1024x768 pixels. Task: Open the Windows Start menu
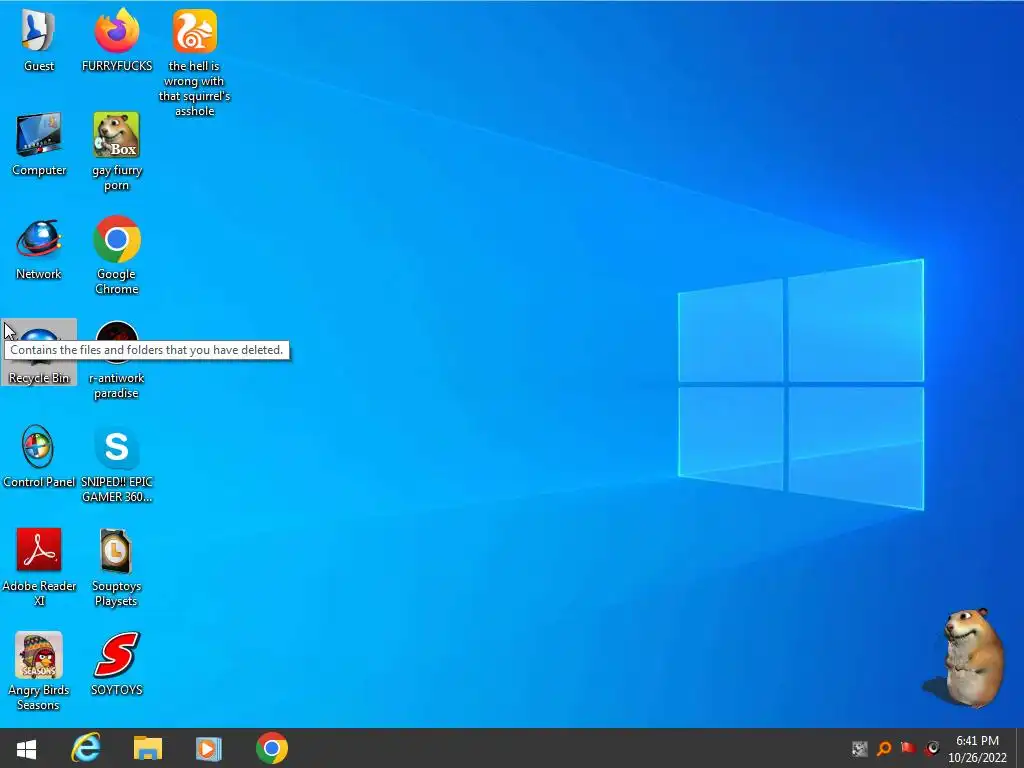tap(26, 748)
